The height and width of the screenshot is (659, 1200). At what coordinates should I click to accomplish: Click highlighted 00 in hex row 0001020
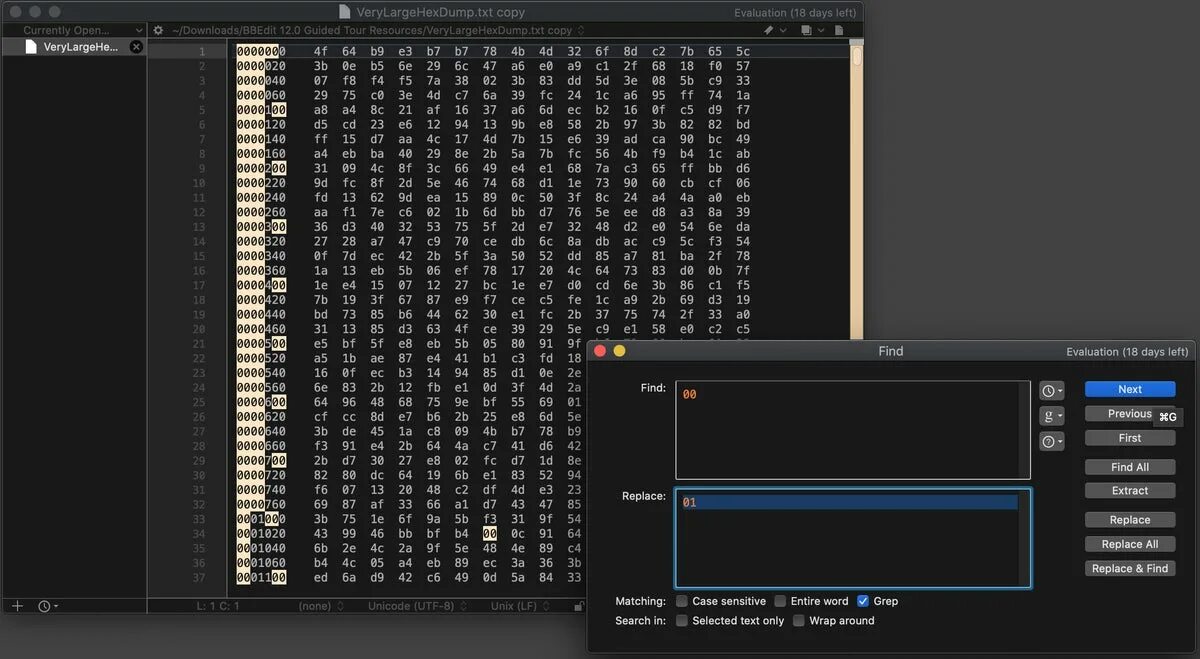[489, 534]
